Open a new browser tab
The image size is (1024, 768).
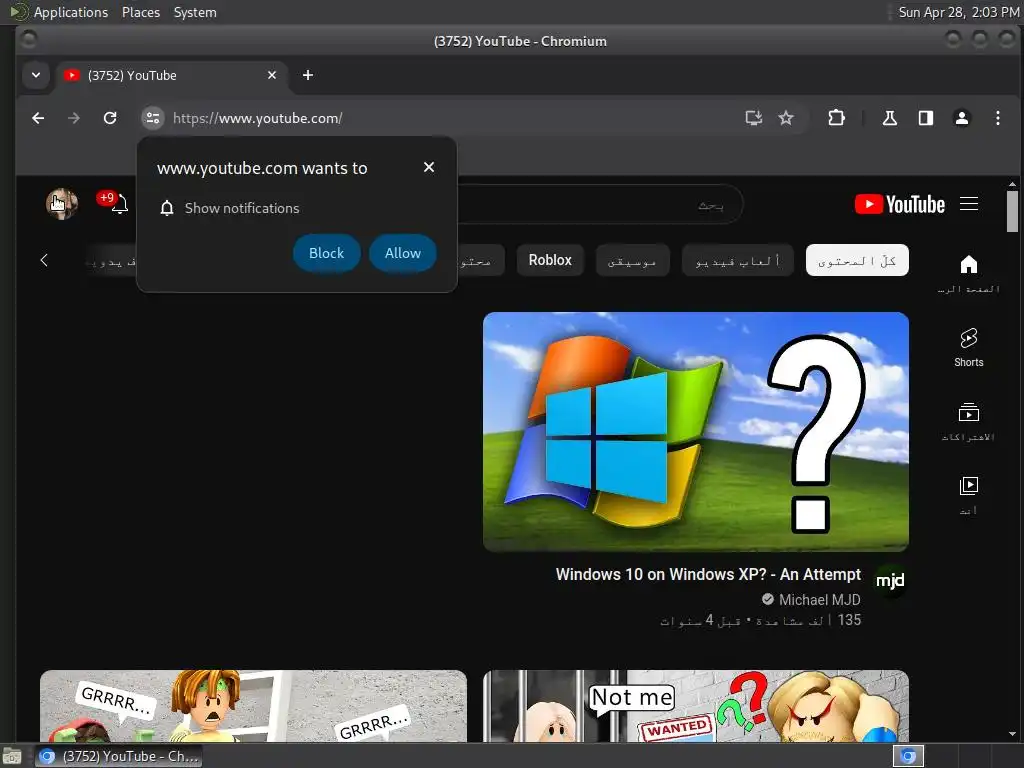(308, 75)
